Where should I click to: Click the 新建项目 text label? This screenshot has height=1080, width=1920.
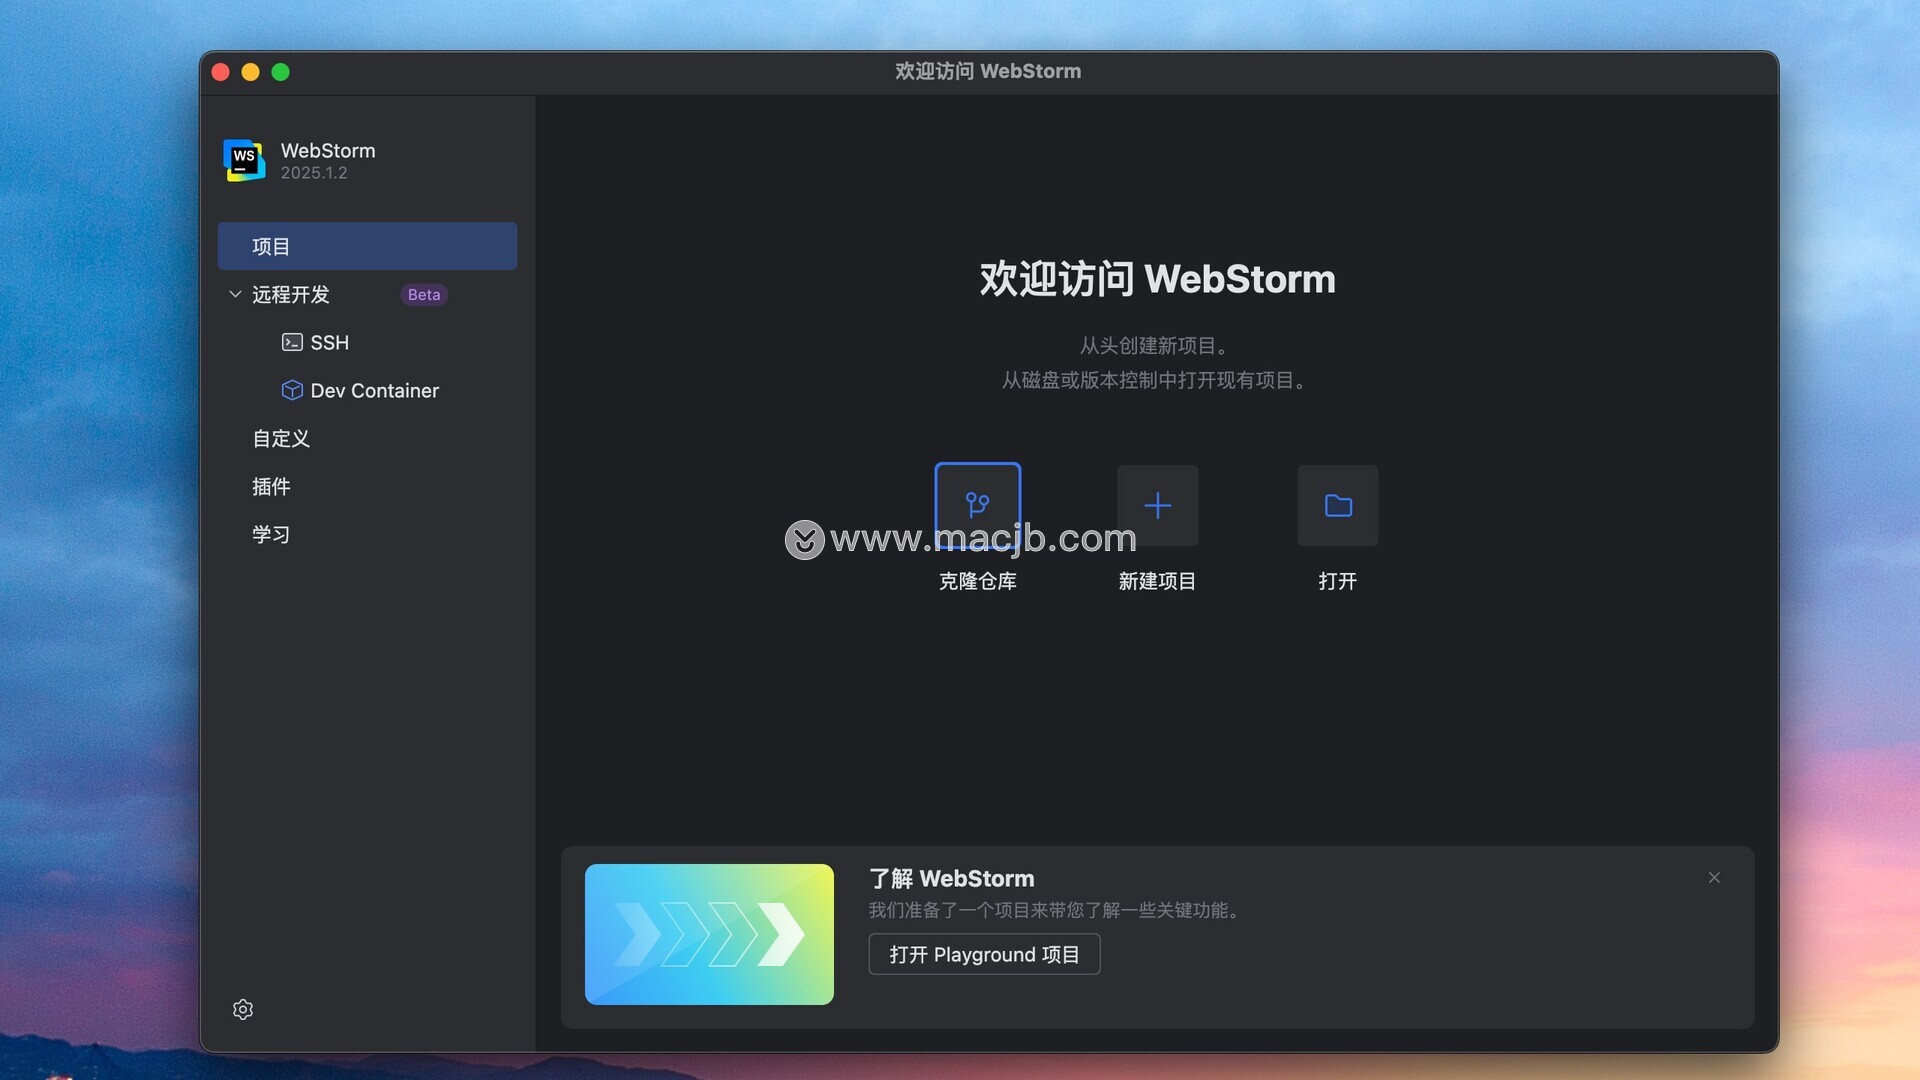[1157, 581]
